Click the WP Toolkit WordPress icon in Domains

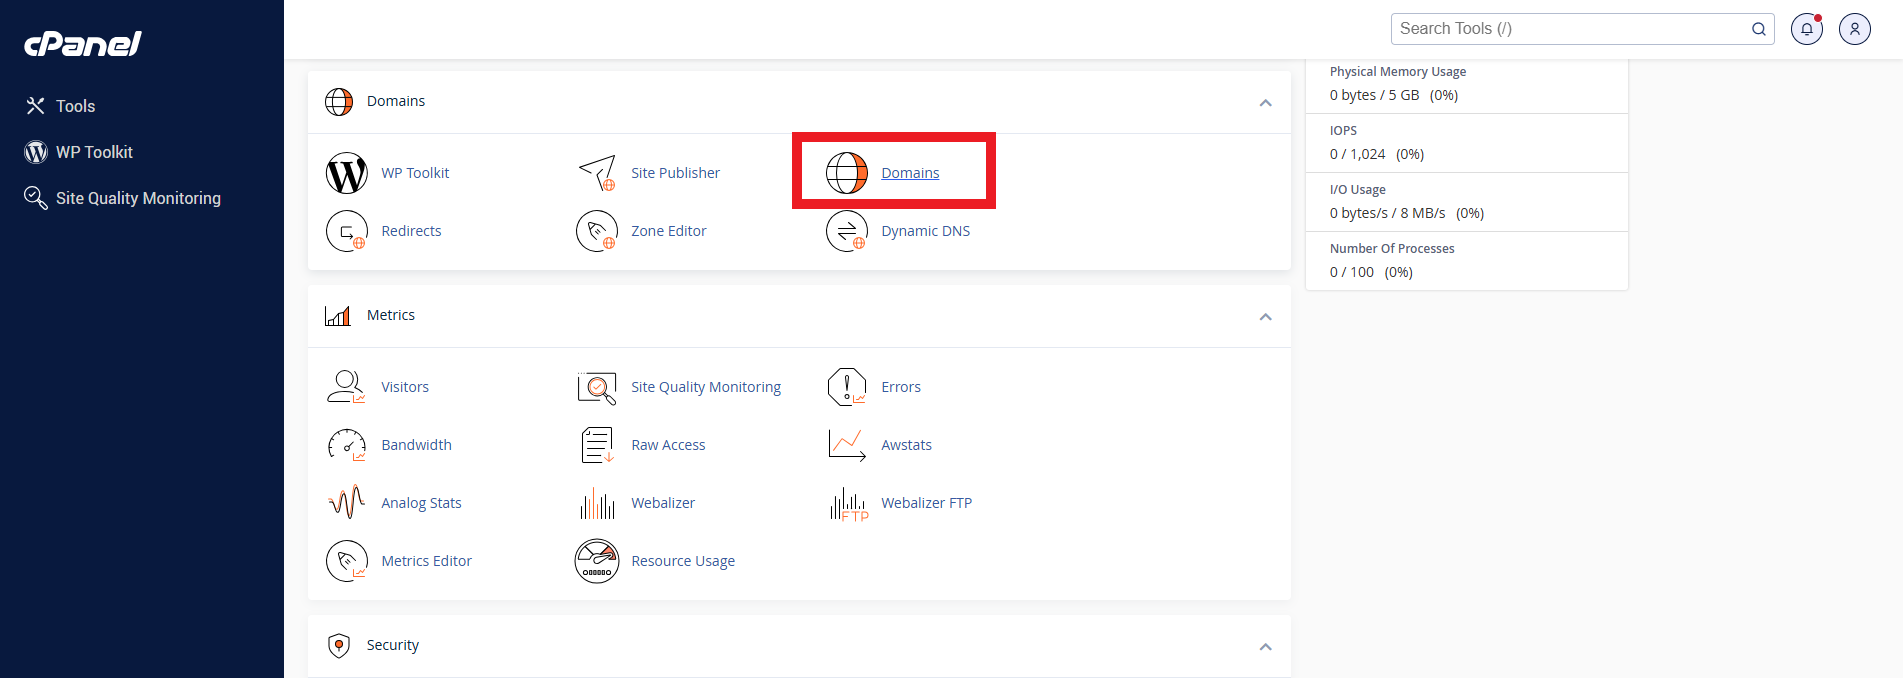tap(346, 173)
